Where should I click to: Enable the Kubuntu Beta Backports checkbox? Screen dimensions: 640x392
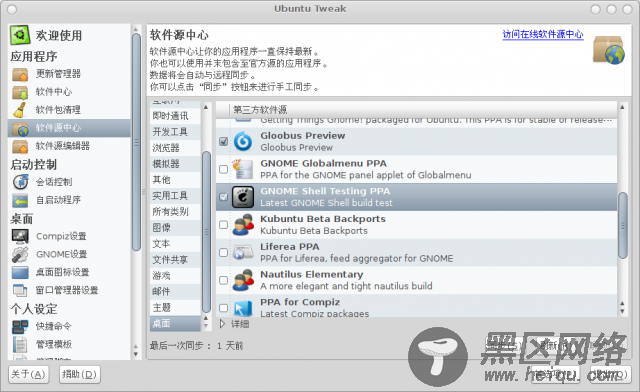click(x=223, y=225)
